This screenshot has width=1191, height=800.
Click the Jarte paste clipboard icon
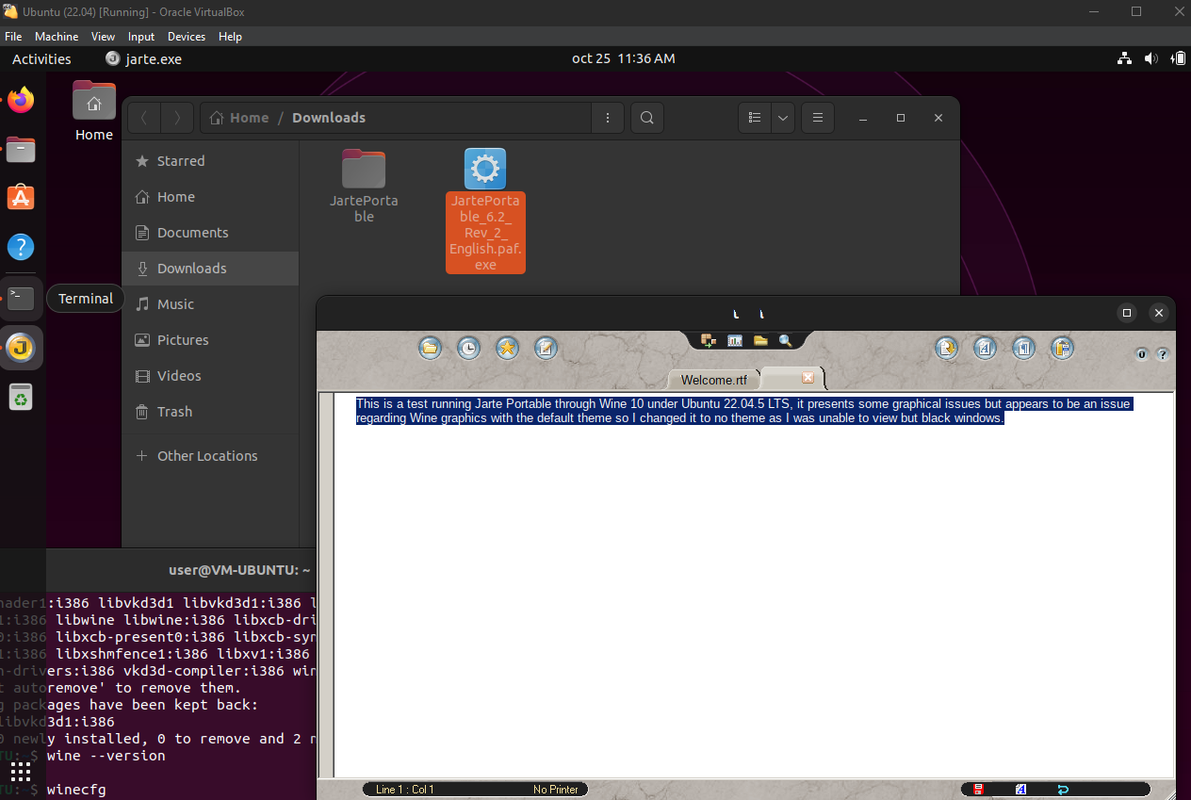click(x=1062, y=348)
